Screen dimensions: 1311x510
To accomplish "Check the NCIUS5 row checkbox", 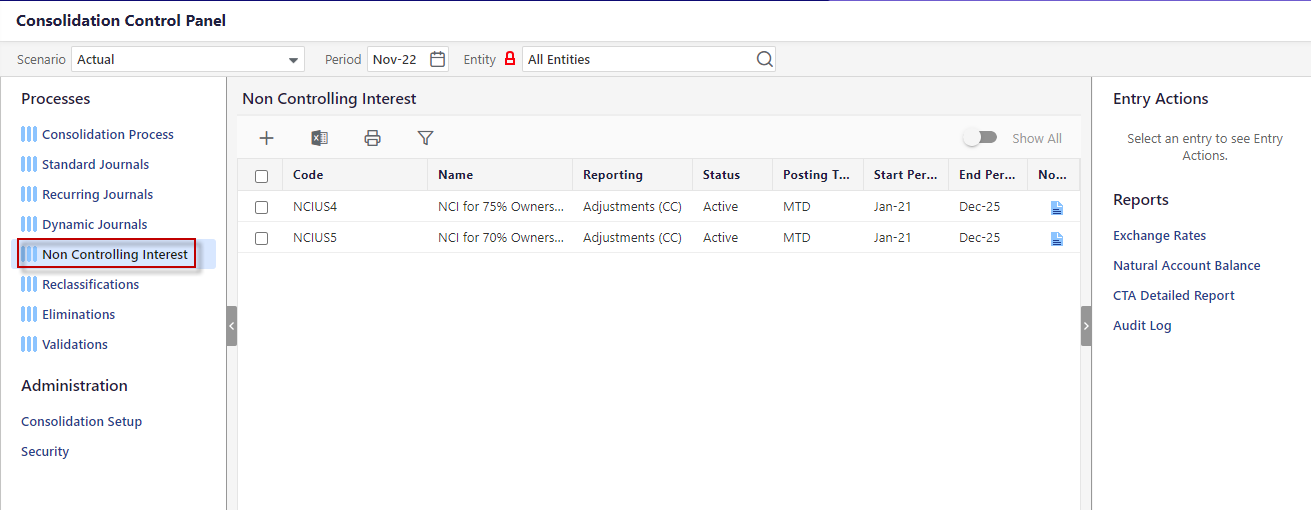I will tap(262, 239).
